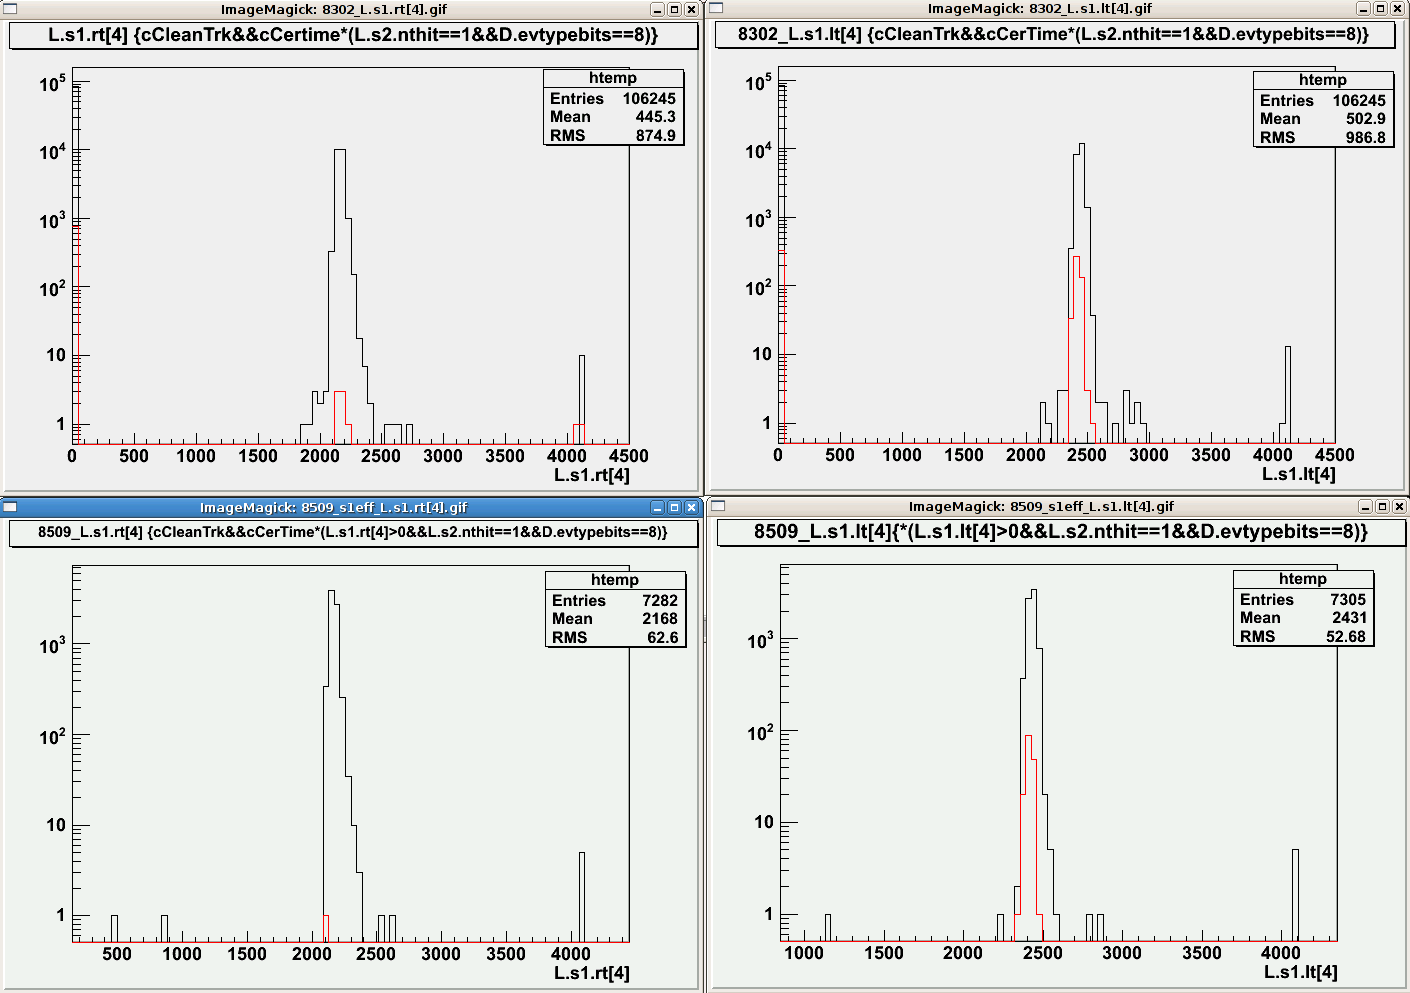Image resolution: width=1410 pixels, height=993 pixels.
Task: Close the 8509_s1eff_L.s1.rt[4].gif window
Action: point(691,507)
